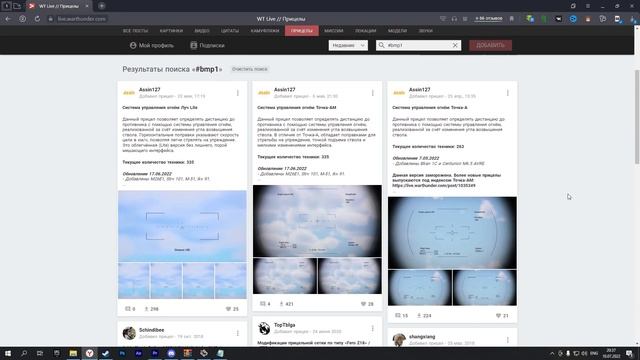Open Schindibee author profile
This screenshot has width=640, height=360.
151,330
